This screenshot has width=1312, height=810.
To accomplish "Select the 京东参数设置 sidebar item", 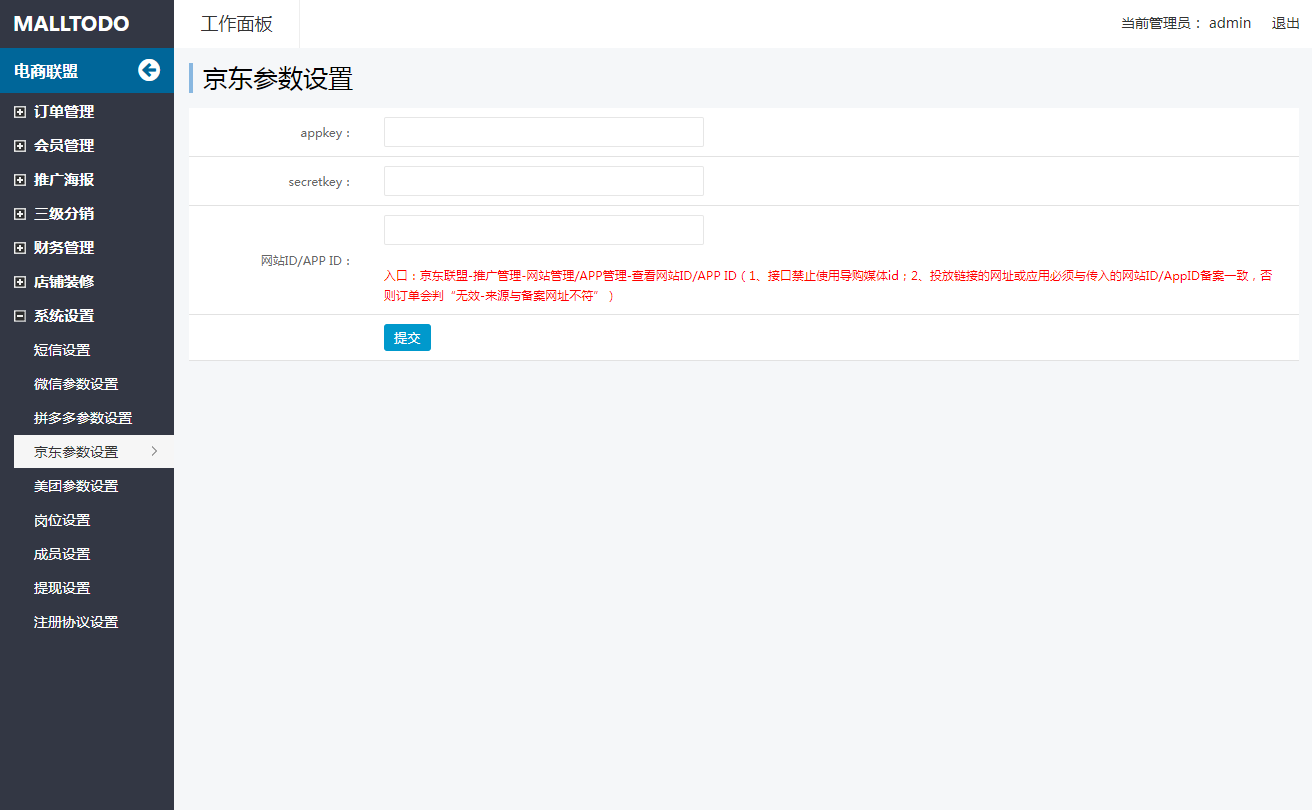I will pos(94,452).
